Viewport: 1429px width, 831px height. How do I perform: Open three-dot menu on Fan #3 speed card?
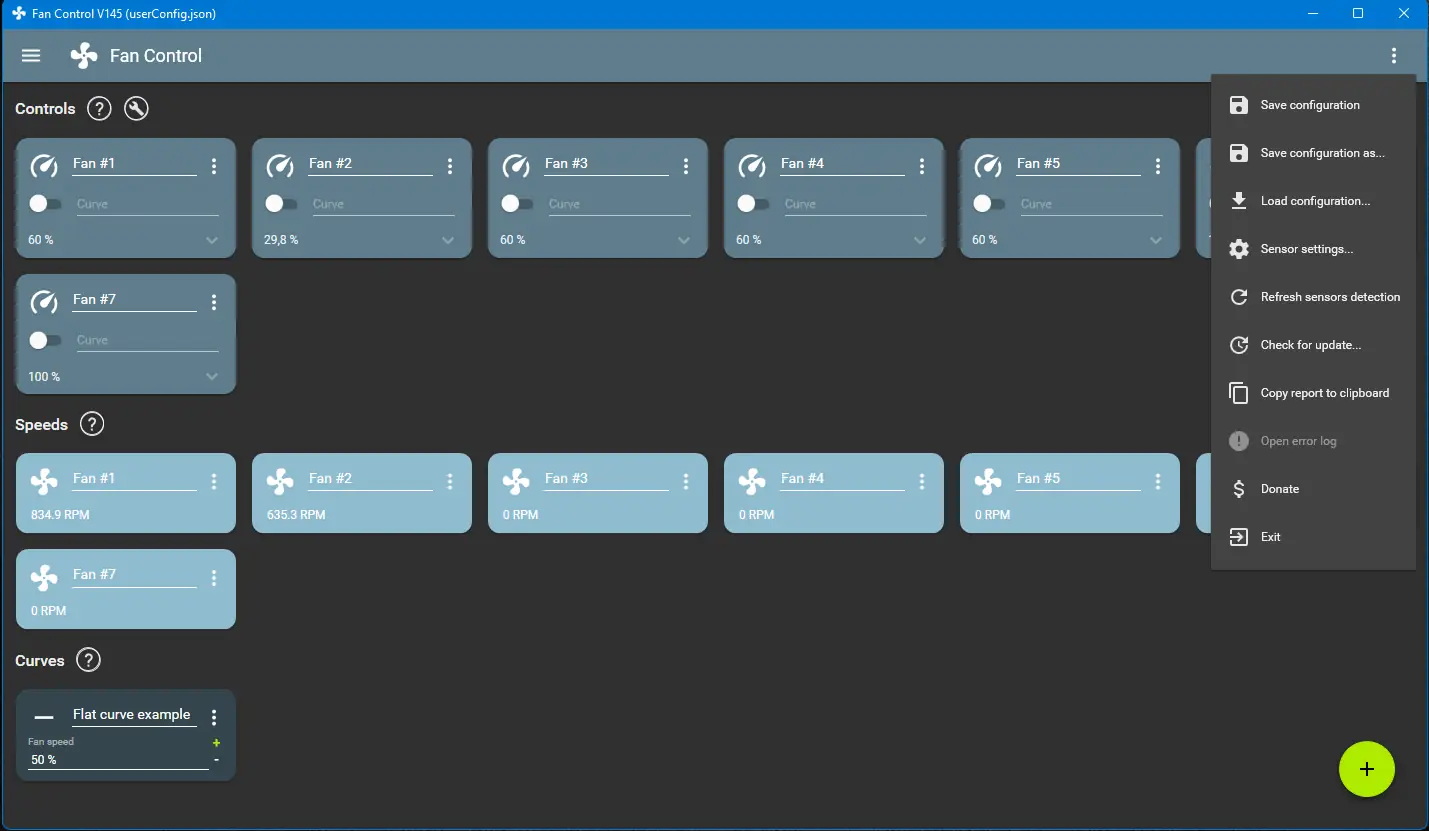pos(686,482)
